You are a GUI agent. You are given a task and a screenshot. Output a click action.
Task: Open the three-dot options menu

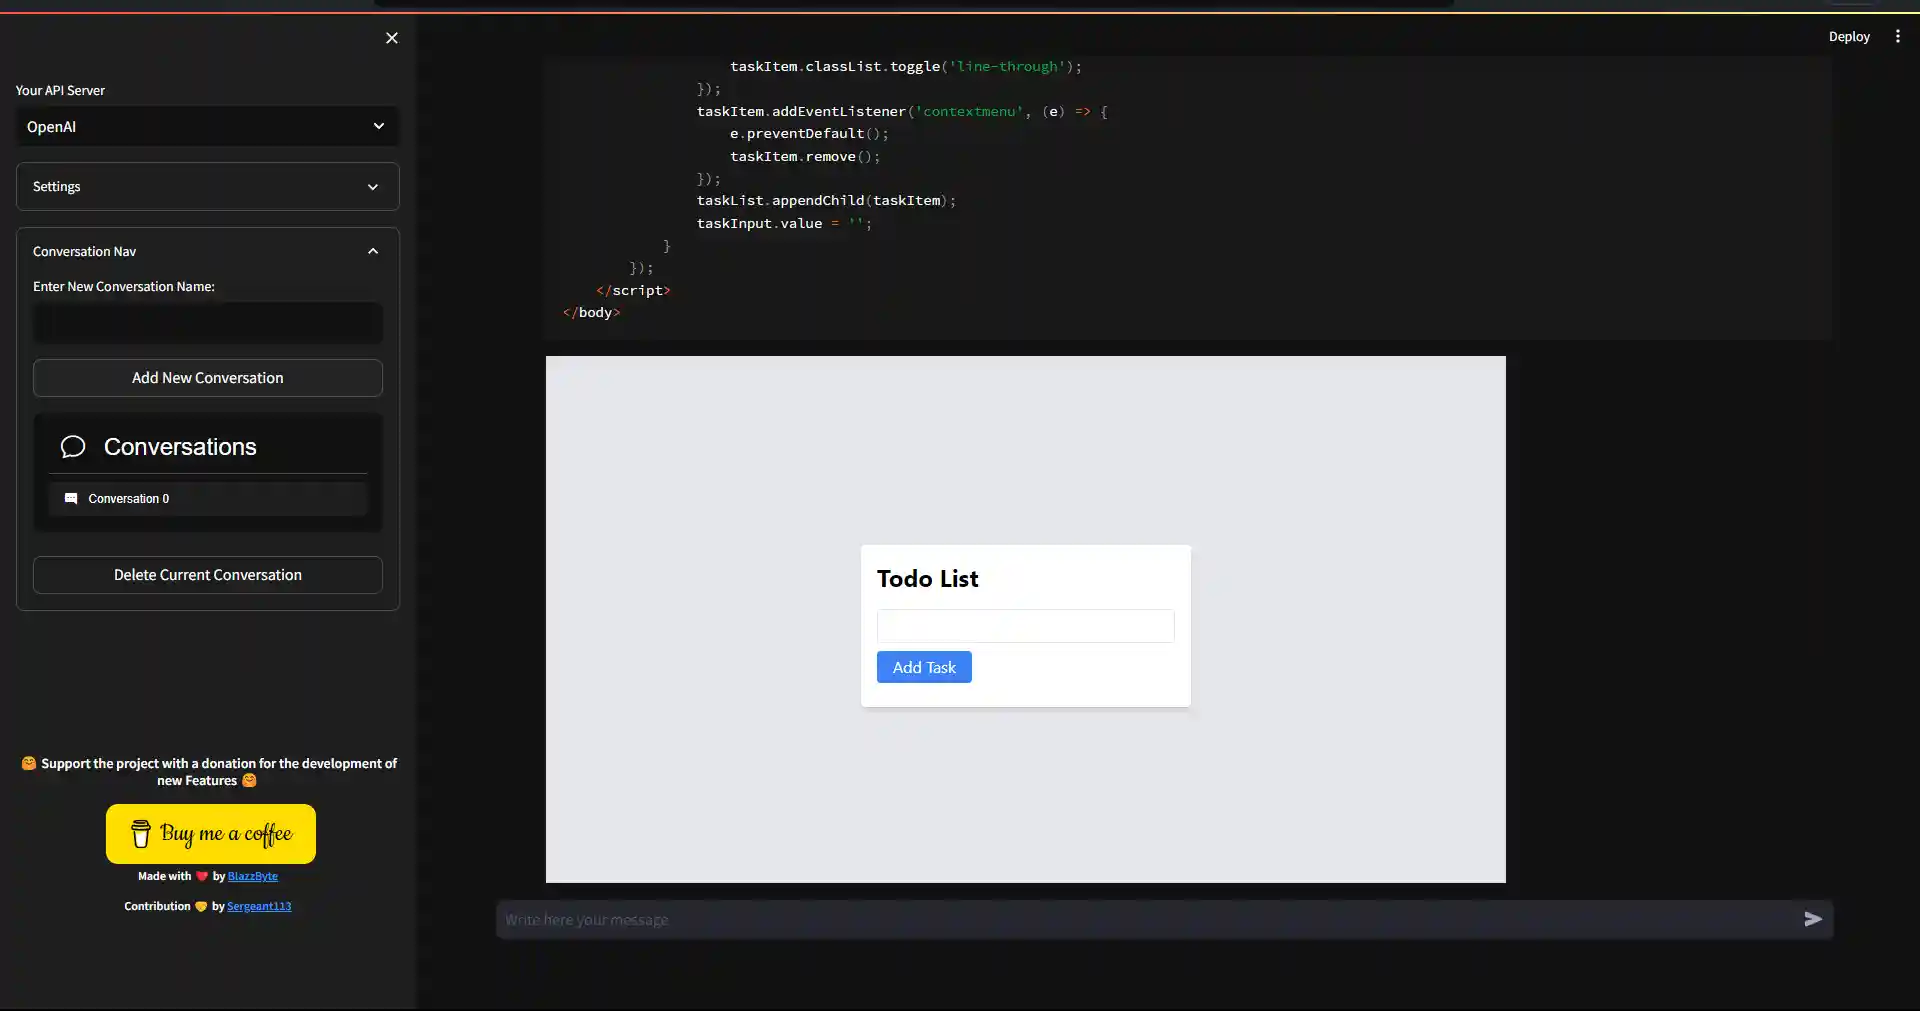pos(1898,36)
